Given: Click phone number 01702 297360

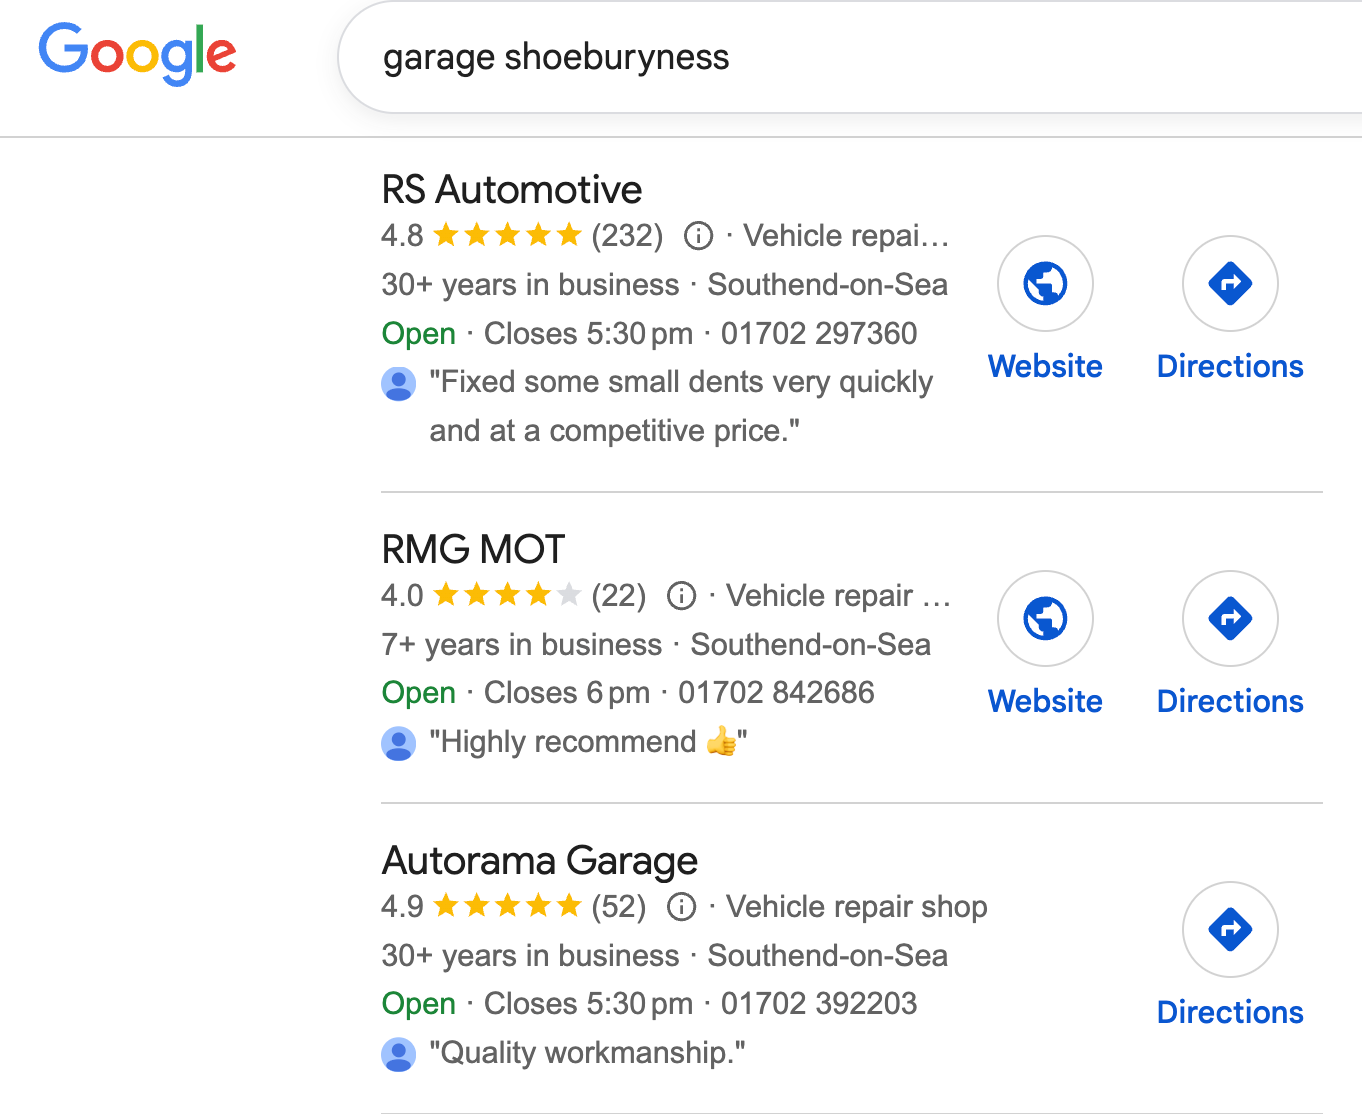Looking at the screenshot, I should [x=819, y=333].
